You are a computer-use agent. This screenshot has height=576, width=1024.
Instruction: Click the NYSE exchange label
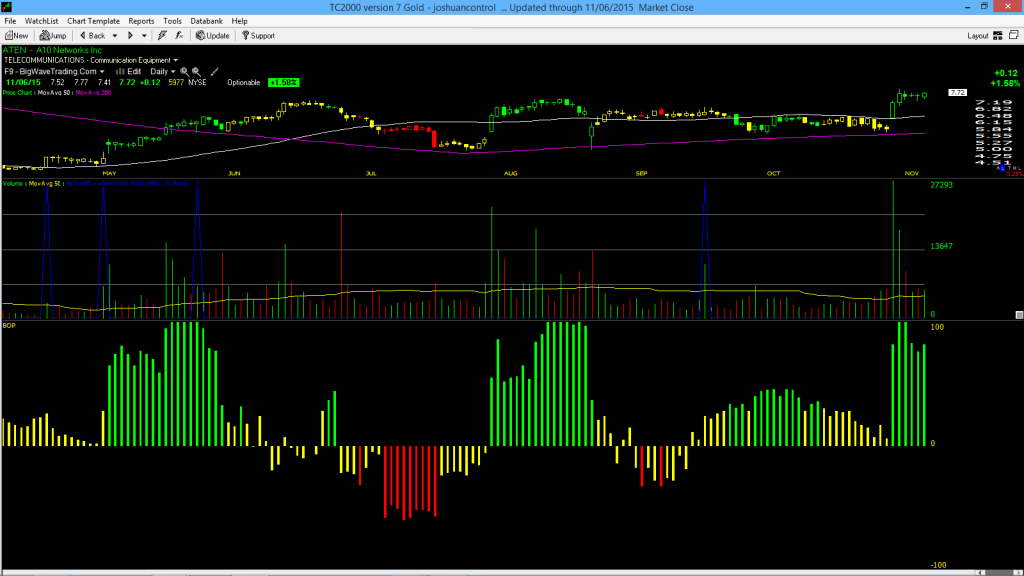click(197, 82)
